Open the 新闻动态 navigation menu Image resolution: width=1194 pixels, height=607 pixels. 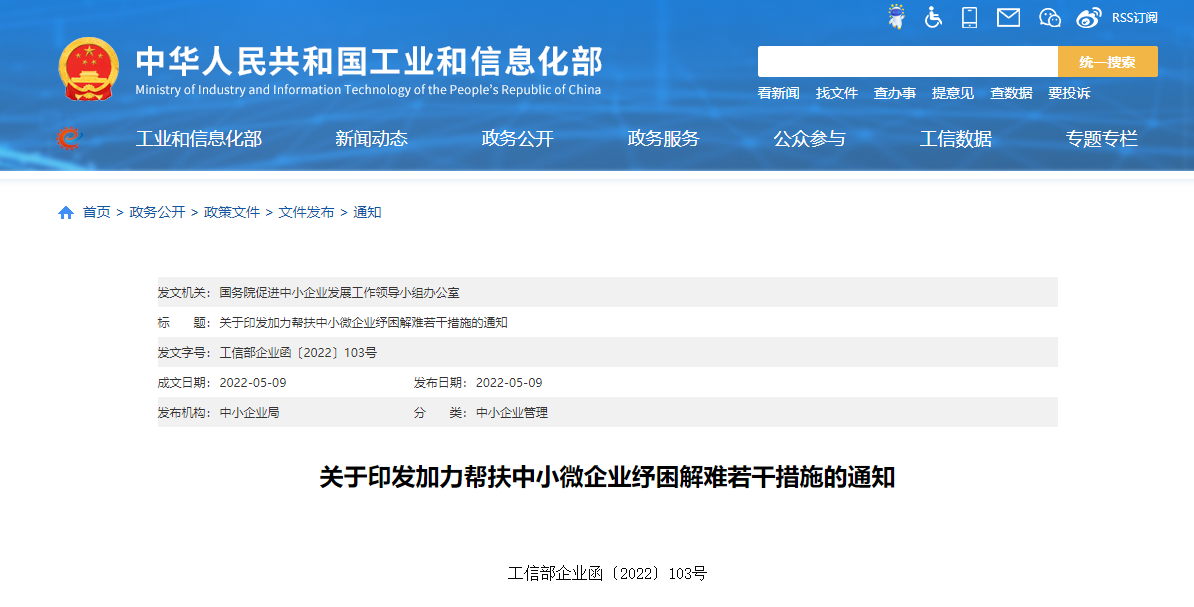point(371,139)
